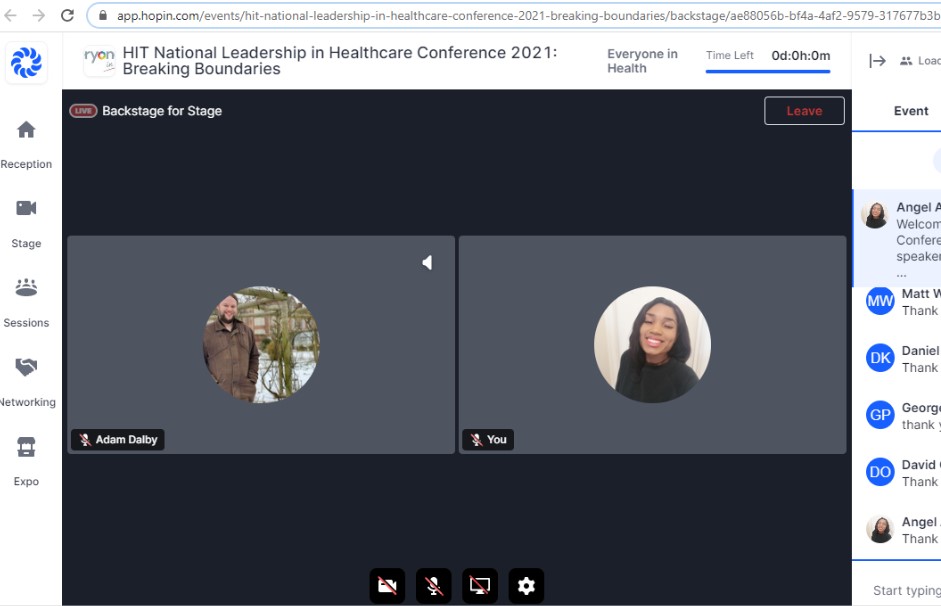
Task: Select your own profile picture tile
Action: (x=652, y=344)
